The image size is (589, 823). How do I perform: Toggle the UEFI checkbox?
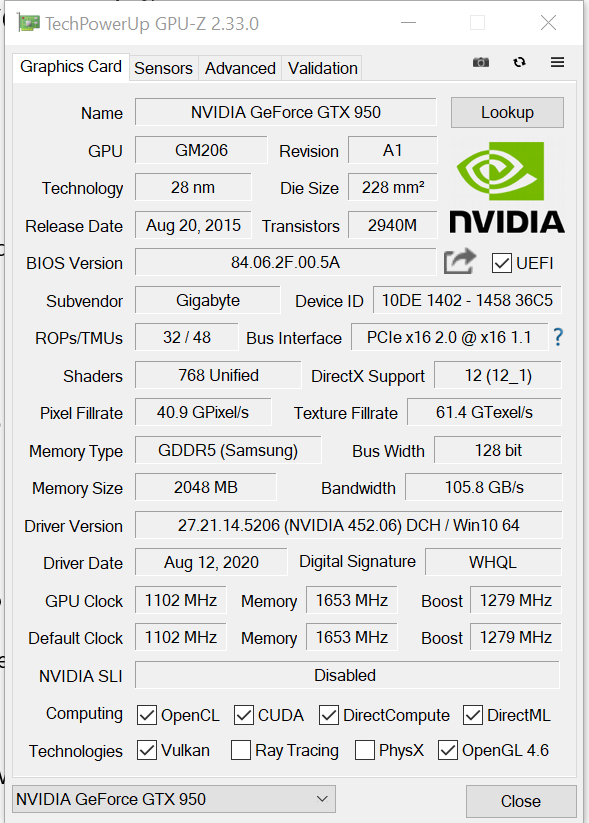[502, 263]
